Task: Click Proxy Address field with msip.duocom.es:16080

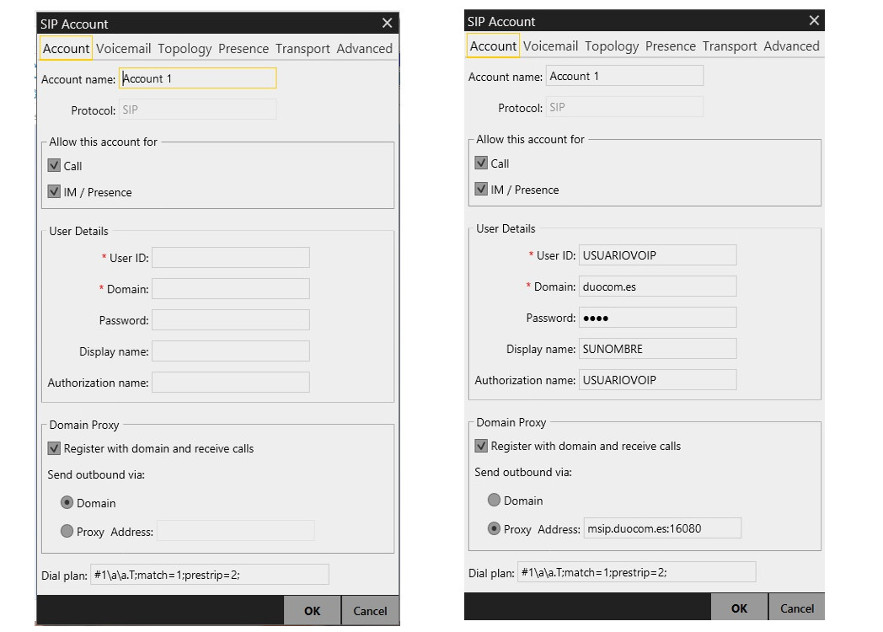Action: pos(662,528)
